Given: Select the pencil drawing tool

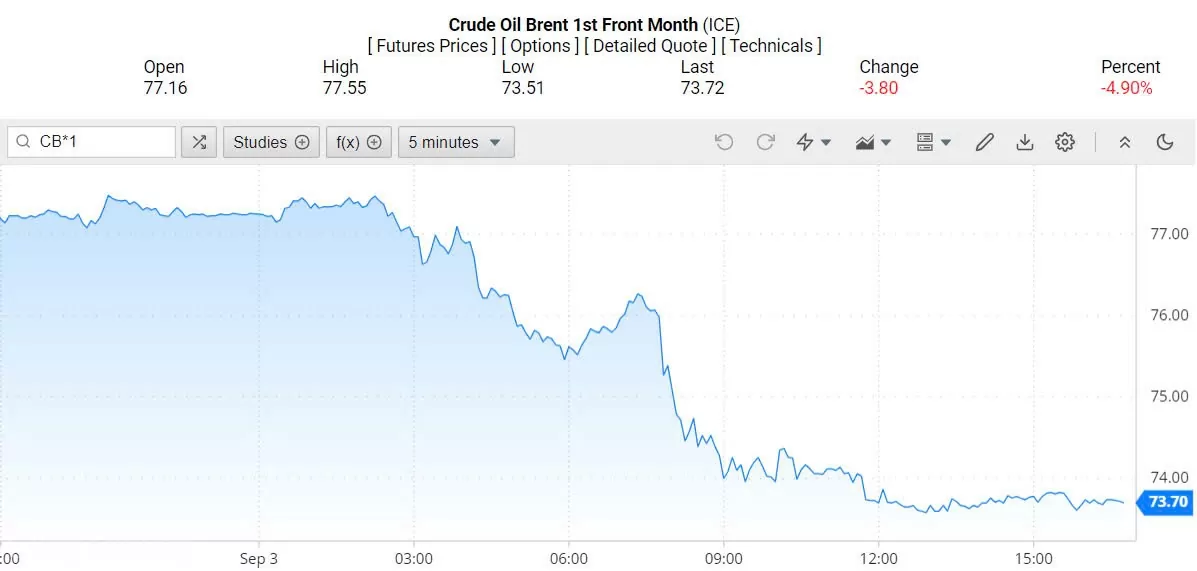Looking at the screenshot, I should [x=985, y=142].
